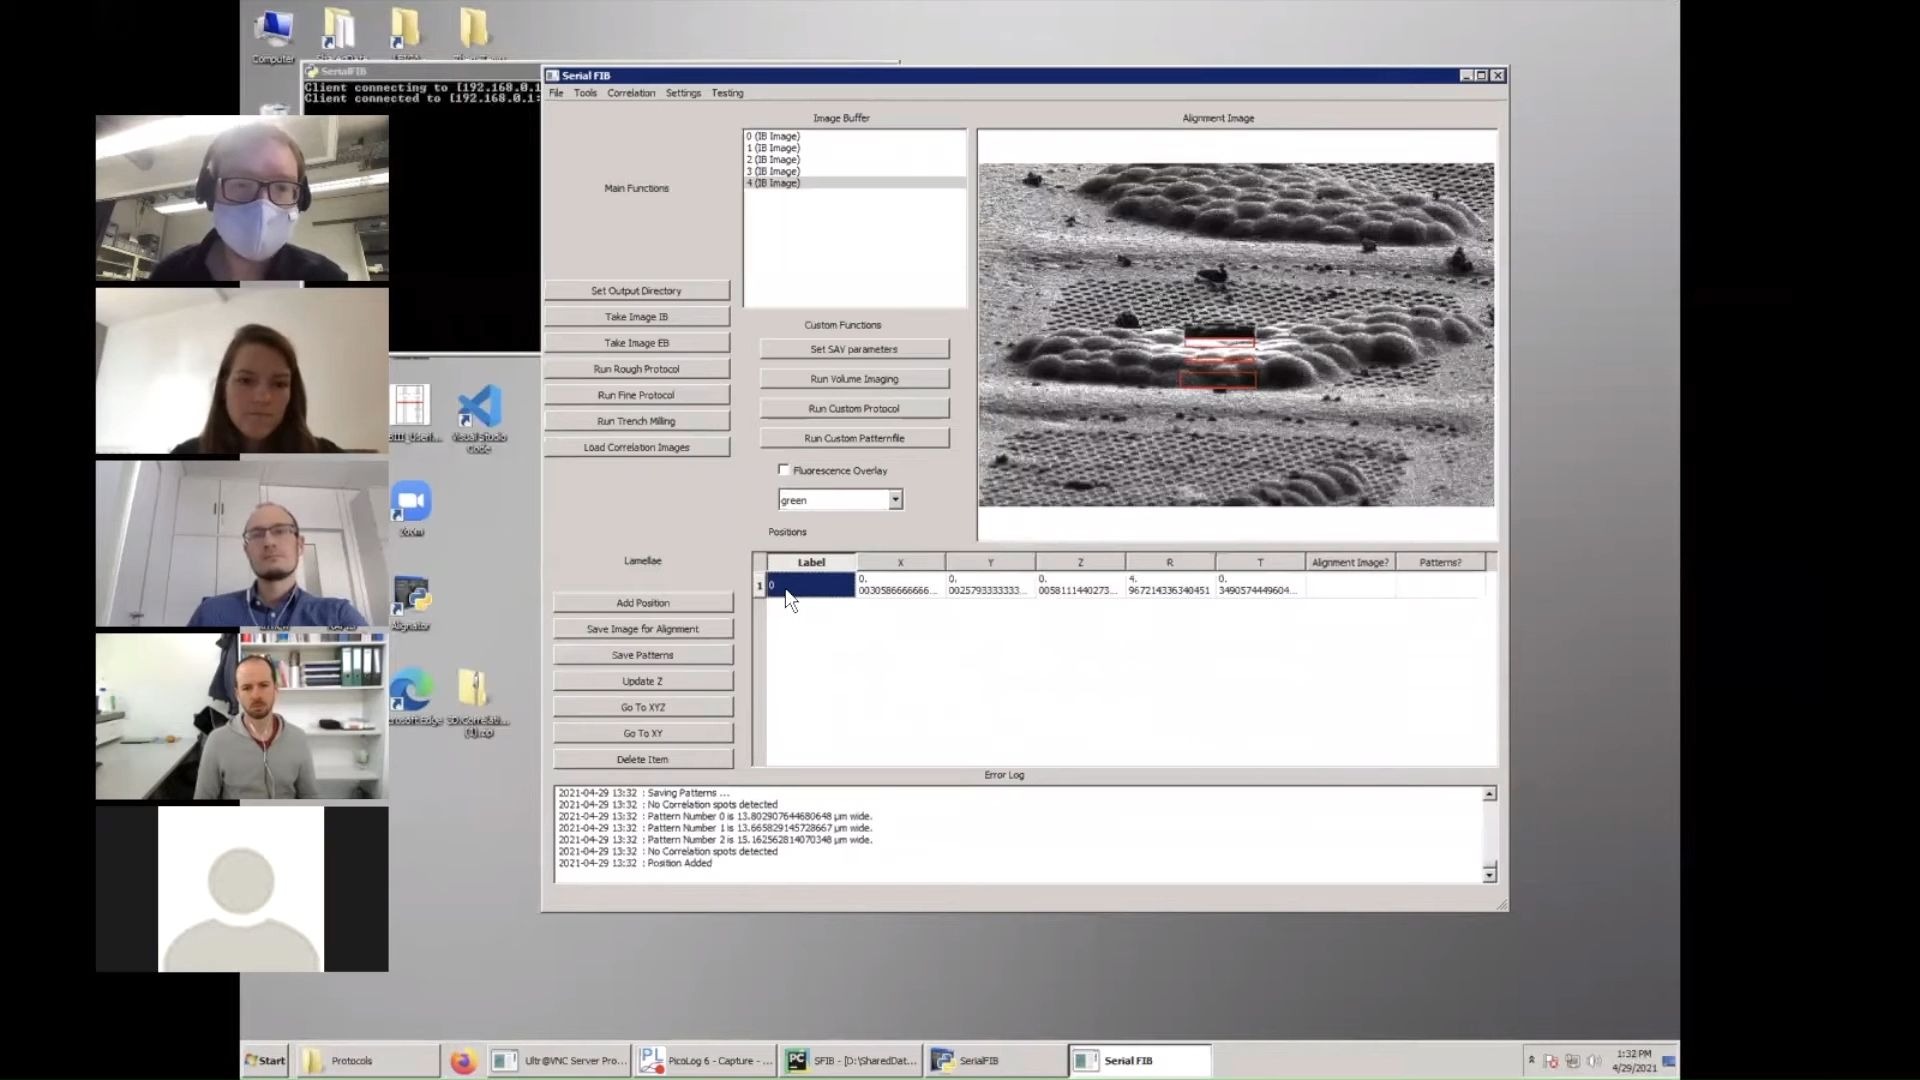Launch Firefox from the taskbar
Image resolution: width=1920 pixels, height=1080 pixels.
[x=462, y=1061]
